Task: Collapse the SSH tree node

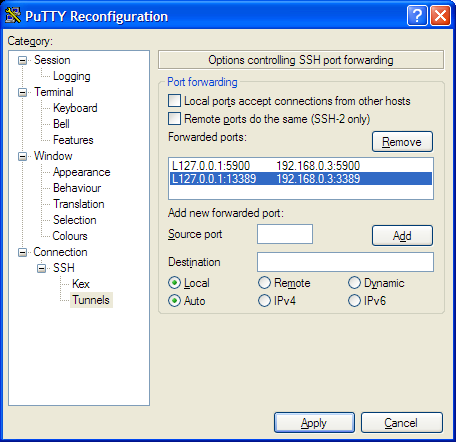Action: (x=42, y=268)
